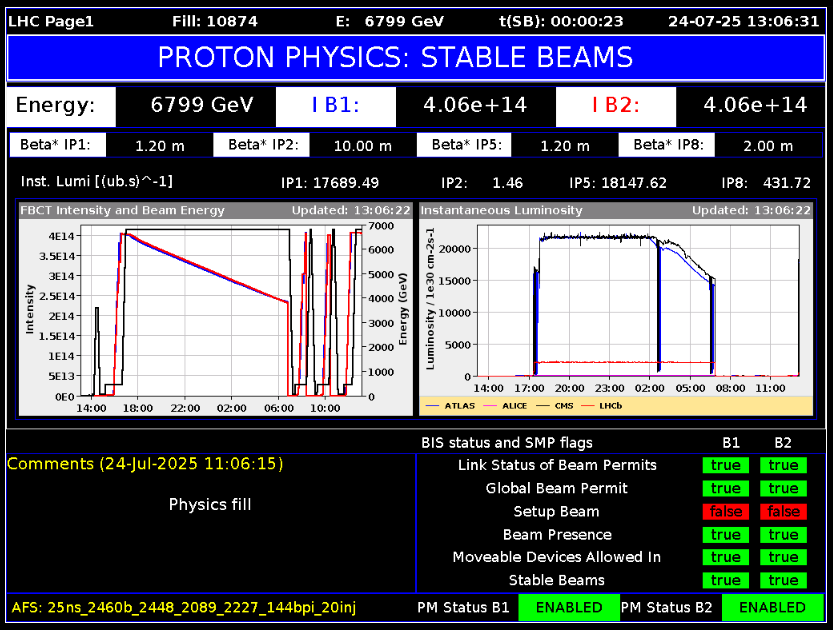Screen dimensions: 833x630
Task: Click the B1 Setup Beam false indicator
Action: (x=726, y=511)
